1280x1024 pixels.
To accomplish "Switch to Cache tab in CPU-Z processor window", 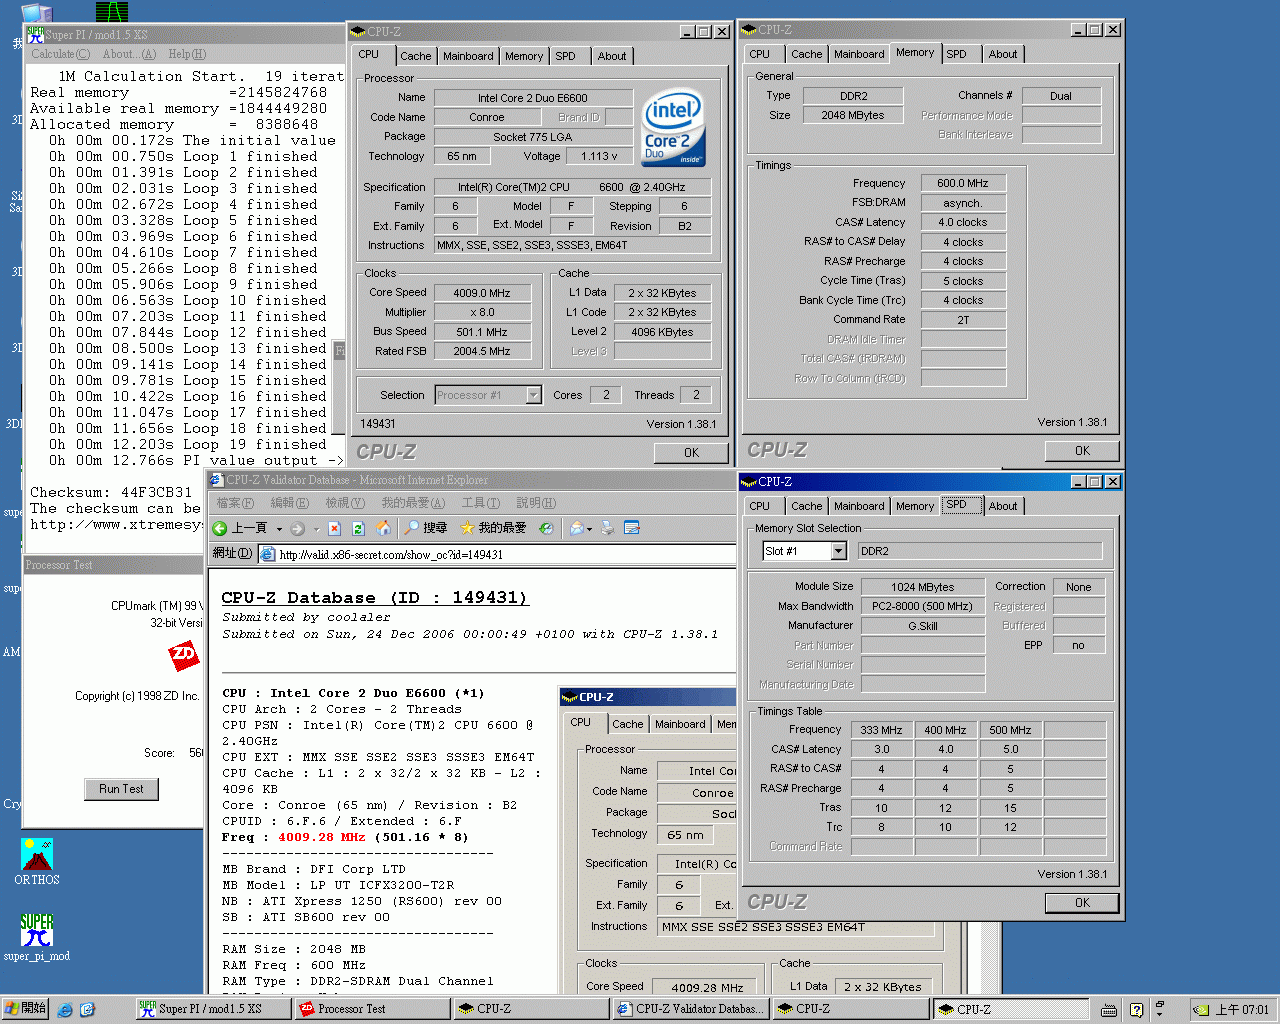I will click(x=416, y=56).
